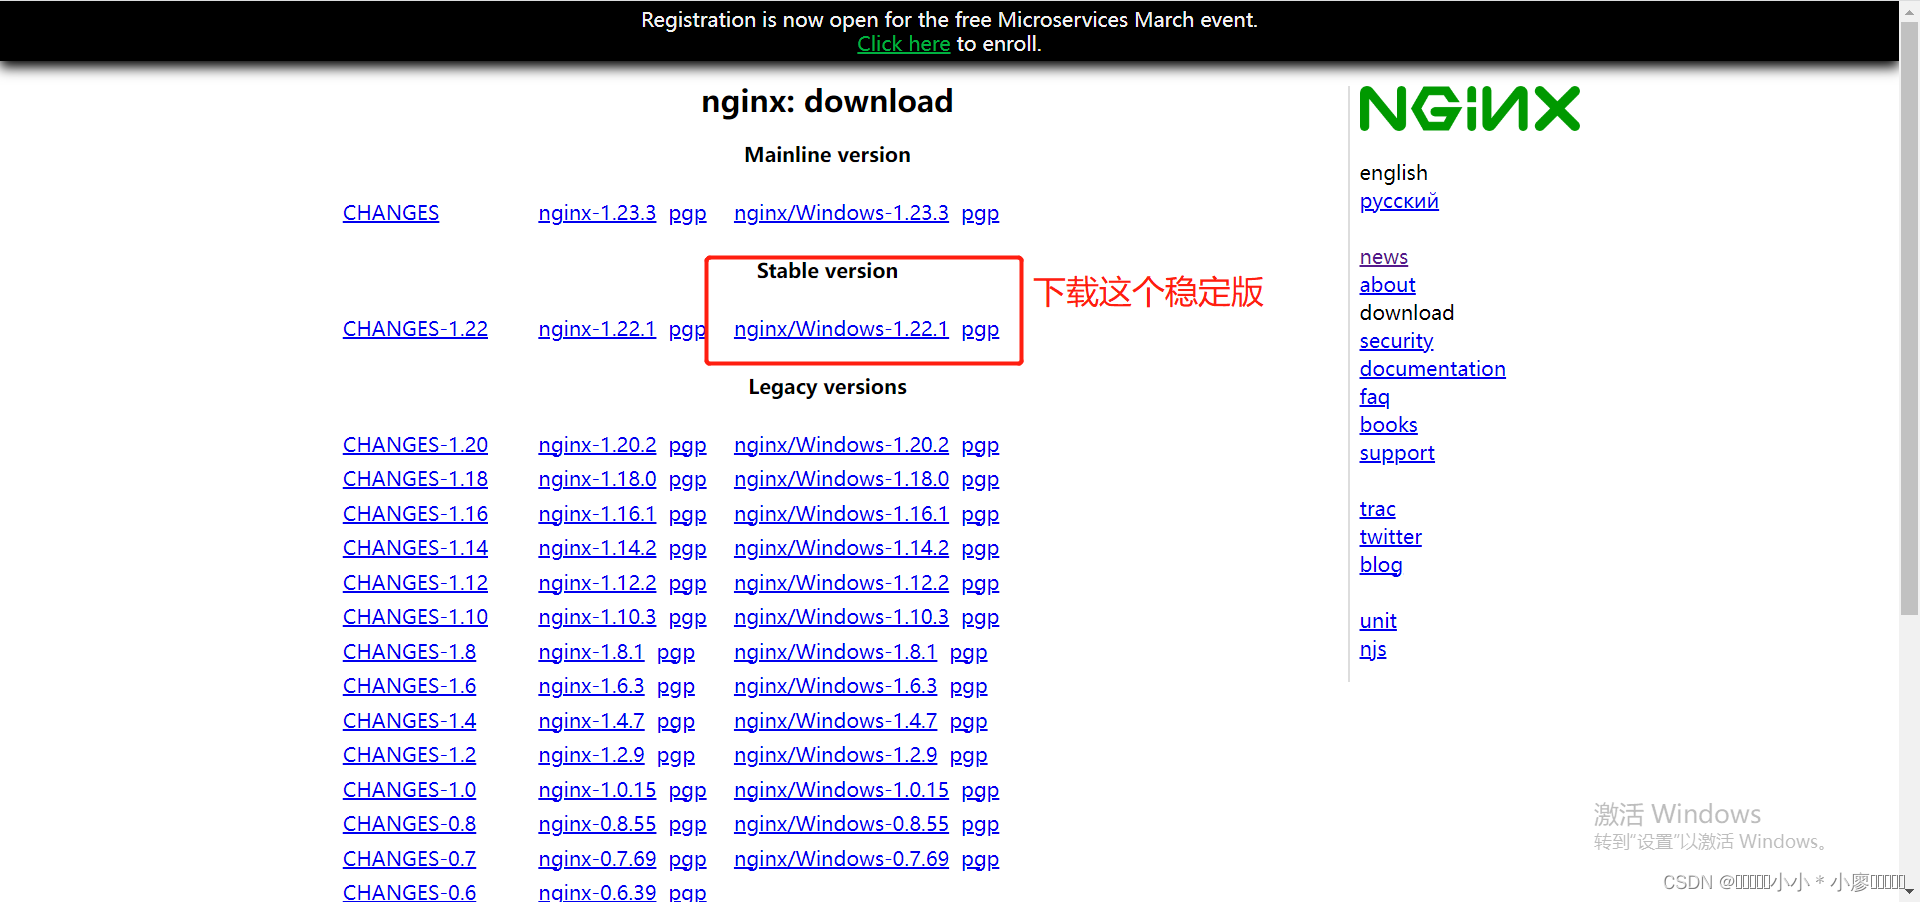
Task: Download nginx-1.23.3 source
Action: (597, 213)
